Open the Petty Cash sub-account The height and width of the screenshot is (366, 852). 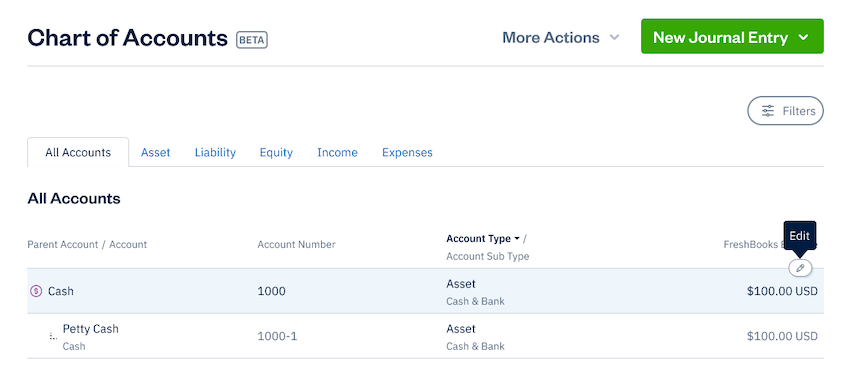tap(425, 336)
